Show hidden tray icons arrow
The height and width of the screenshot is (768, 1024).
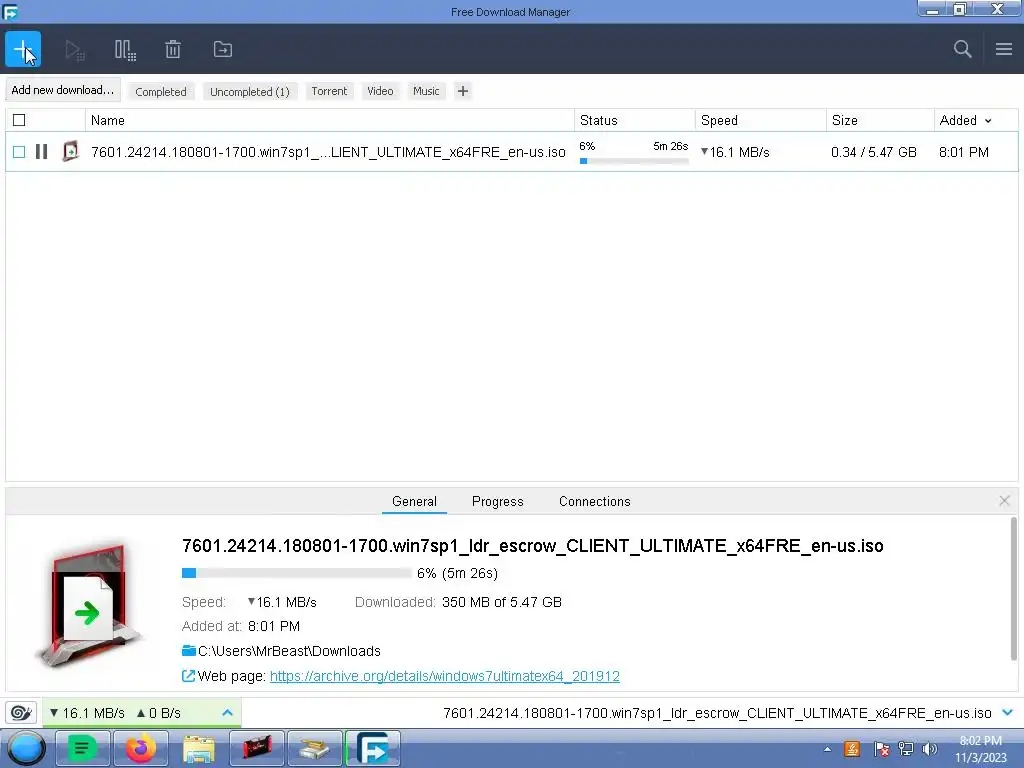(x=827, y=749)
